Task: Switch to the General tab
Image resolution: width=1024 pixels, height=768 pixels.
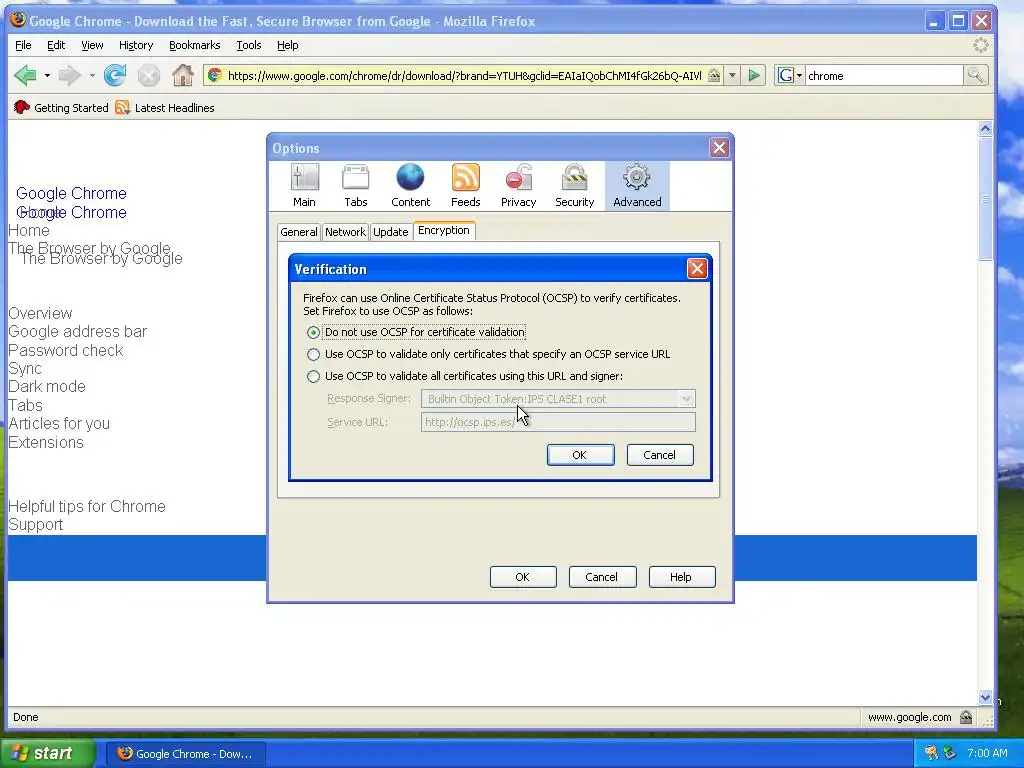Action: tap(299, 232)
